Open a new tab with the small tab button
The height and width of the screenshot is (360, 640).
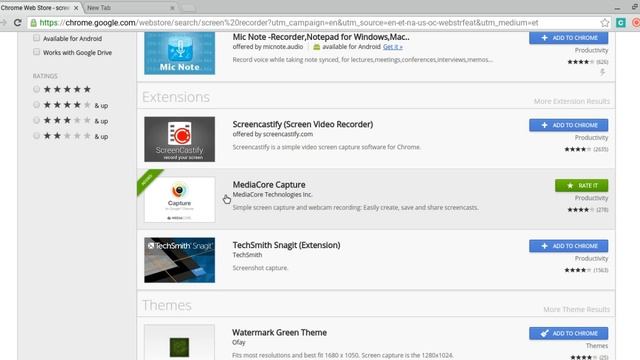pos(188,8)
